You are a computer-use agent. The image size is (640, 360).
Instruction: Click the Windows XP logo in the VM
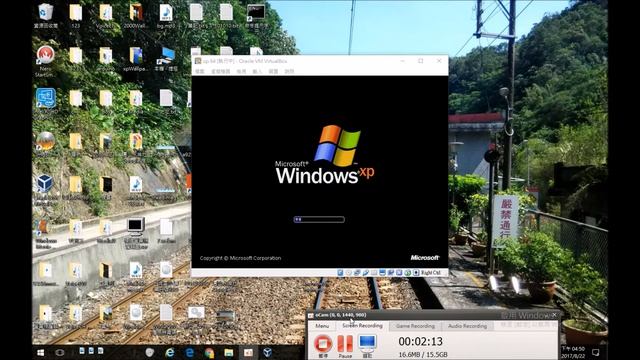[325, 155]
